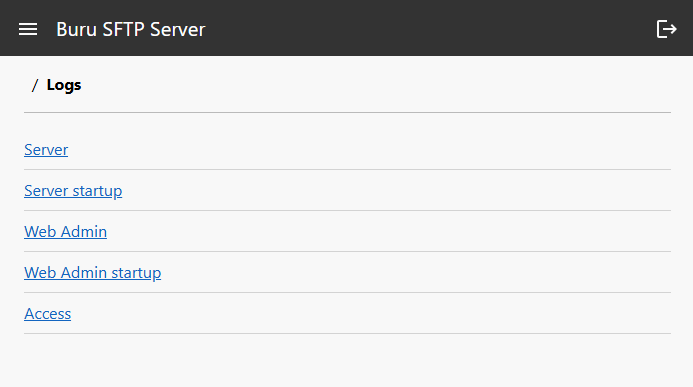Open the Server startup log

(x=73, y=190)
